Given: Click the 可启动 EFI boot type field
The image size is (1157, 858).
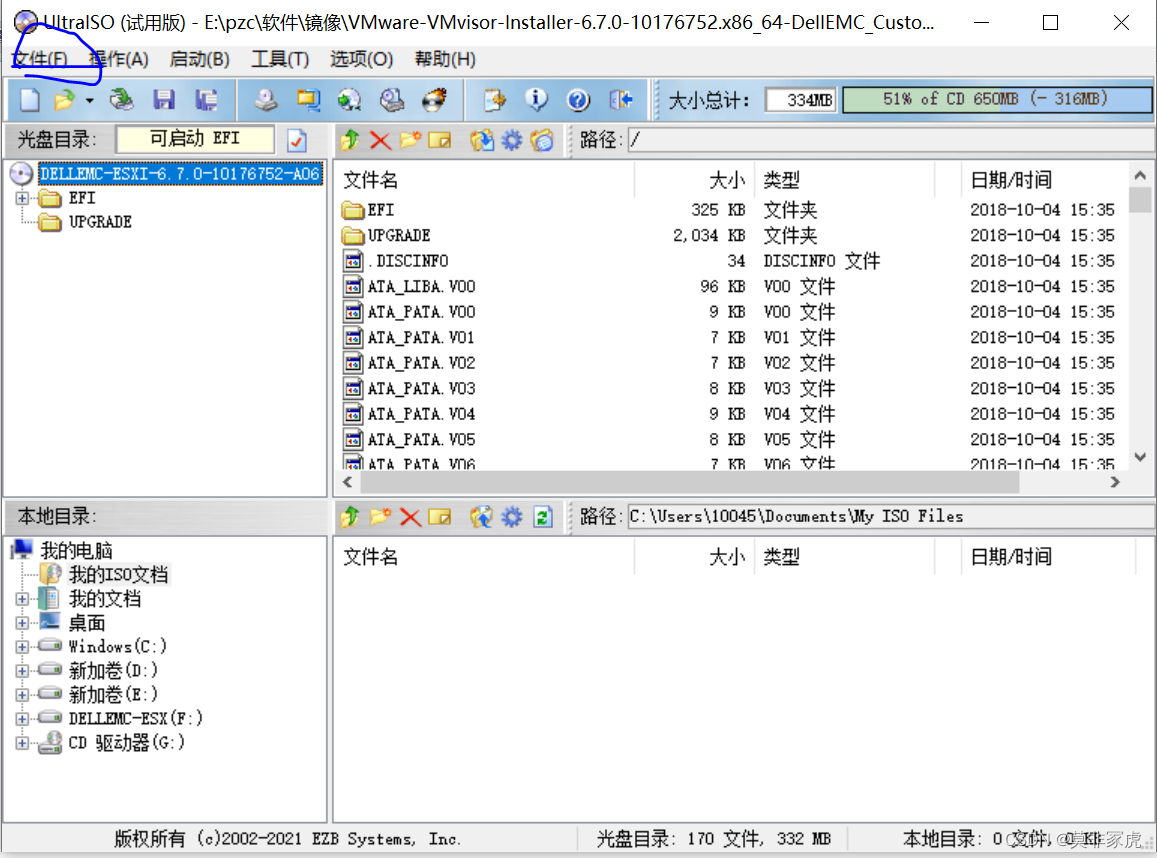Looking at the screenshot, I should tap(195, 139).
